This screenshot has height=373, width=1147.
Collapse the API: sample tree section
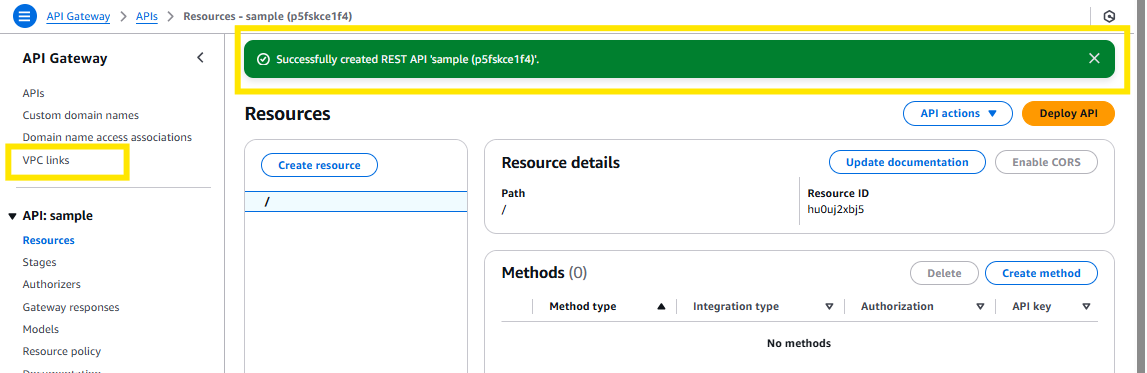[12, 216]
